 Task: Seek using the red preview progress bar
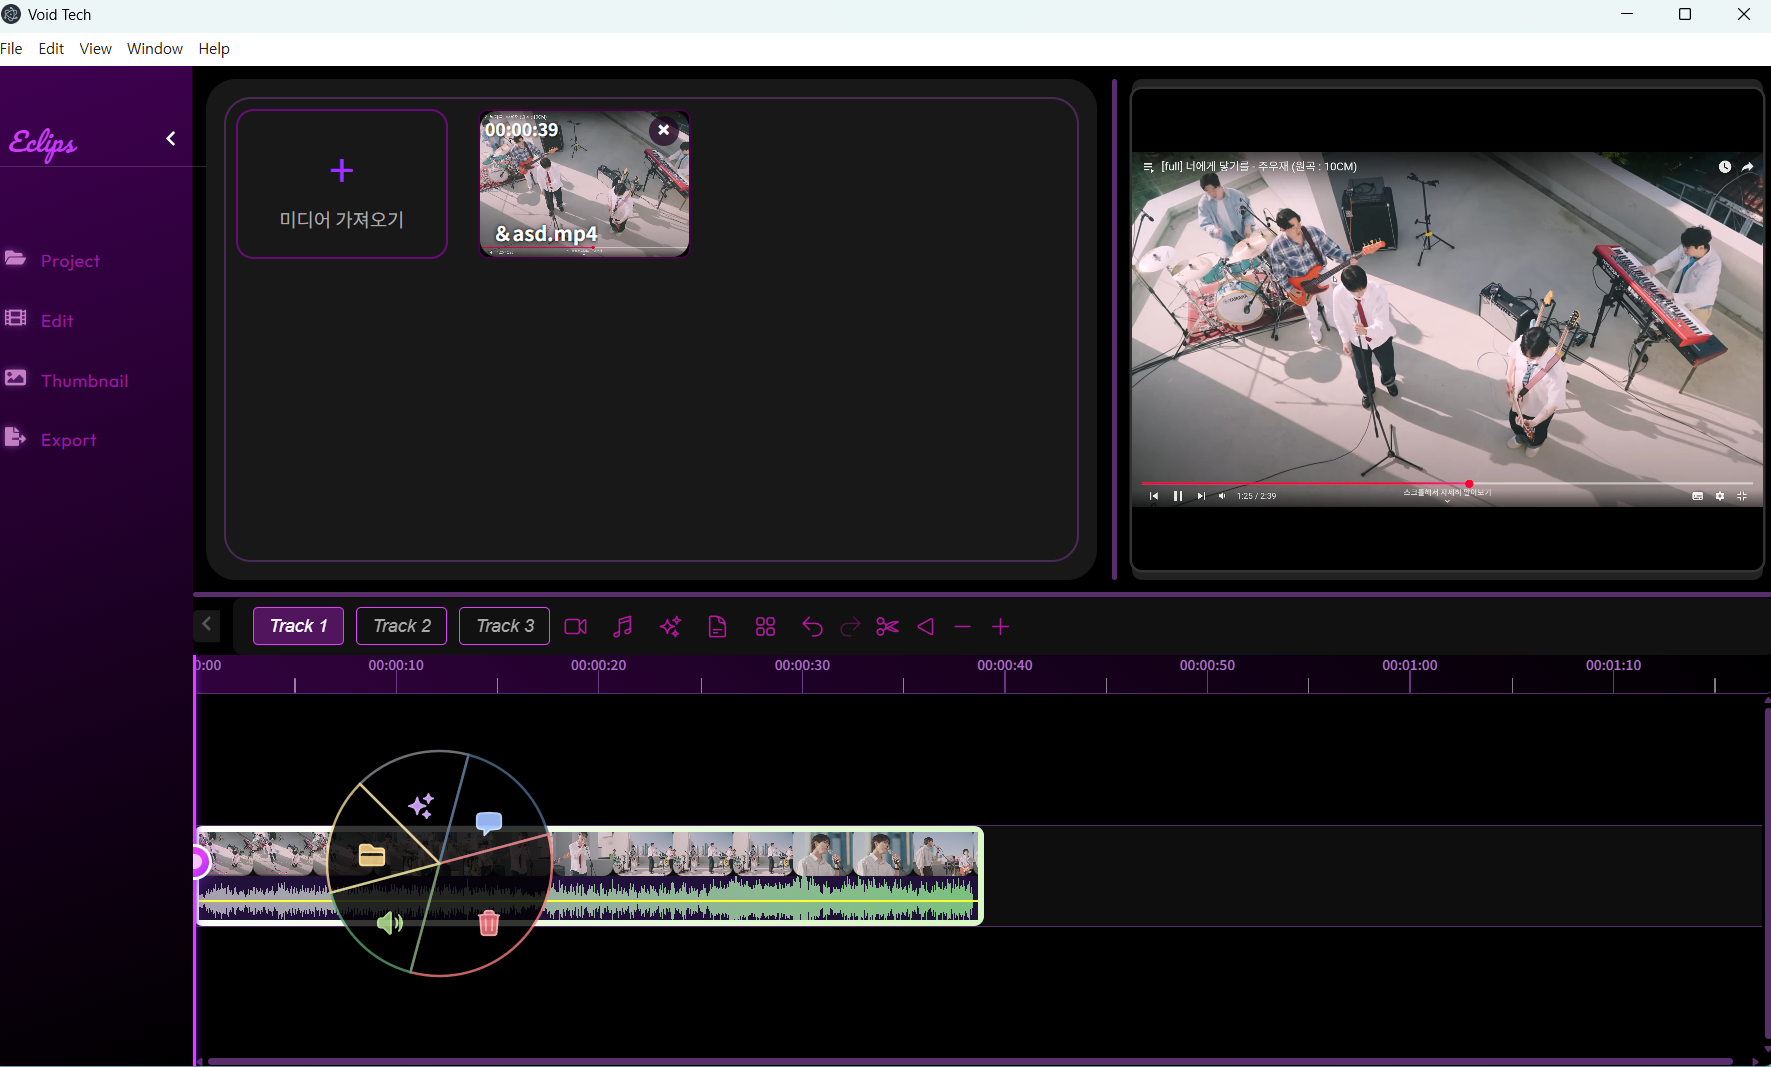pos(1447,484)
